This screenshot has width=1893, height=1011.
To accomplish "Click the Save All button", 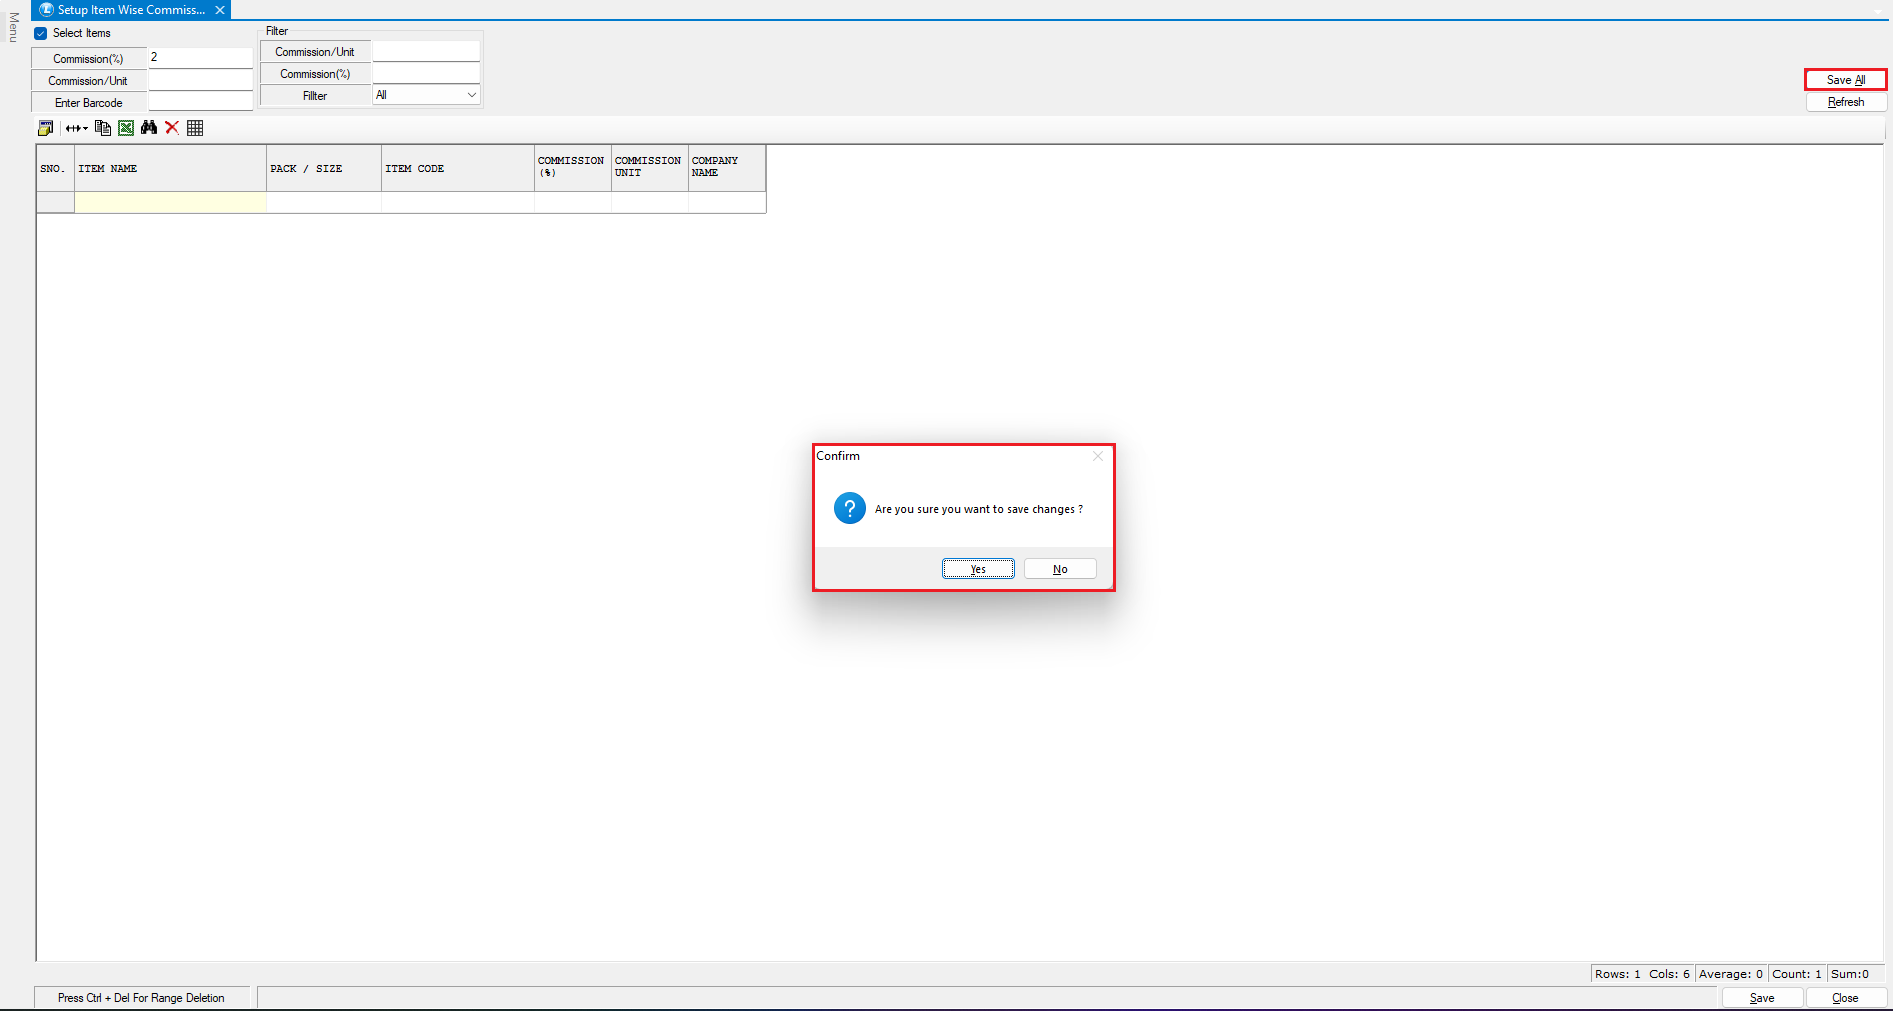I will (x=1845, y=80).
